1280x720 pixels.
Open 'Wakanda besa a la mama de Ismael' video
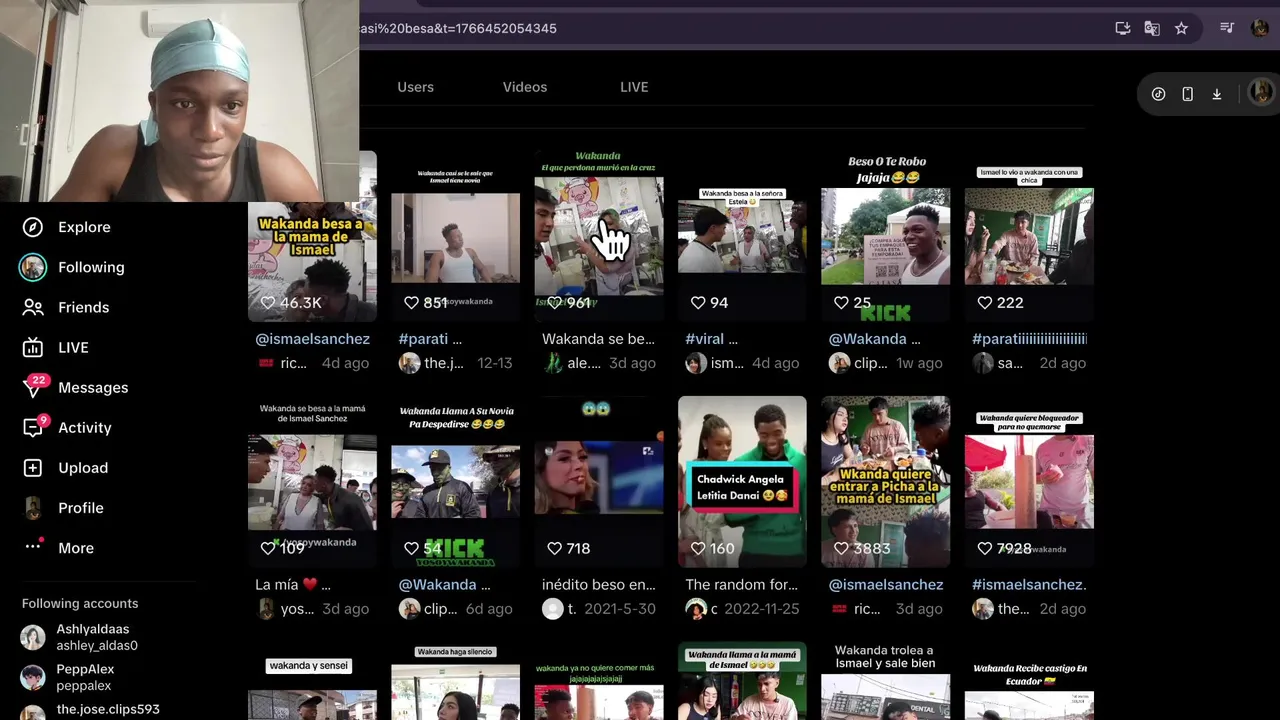[x=312, y=236]
